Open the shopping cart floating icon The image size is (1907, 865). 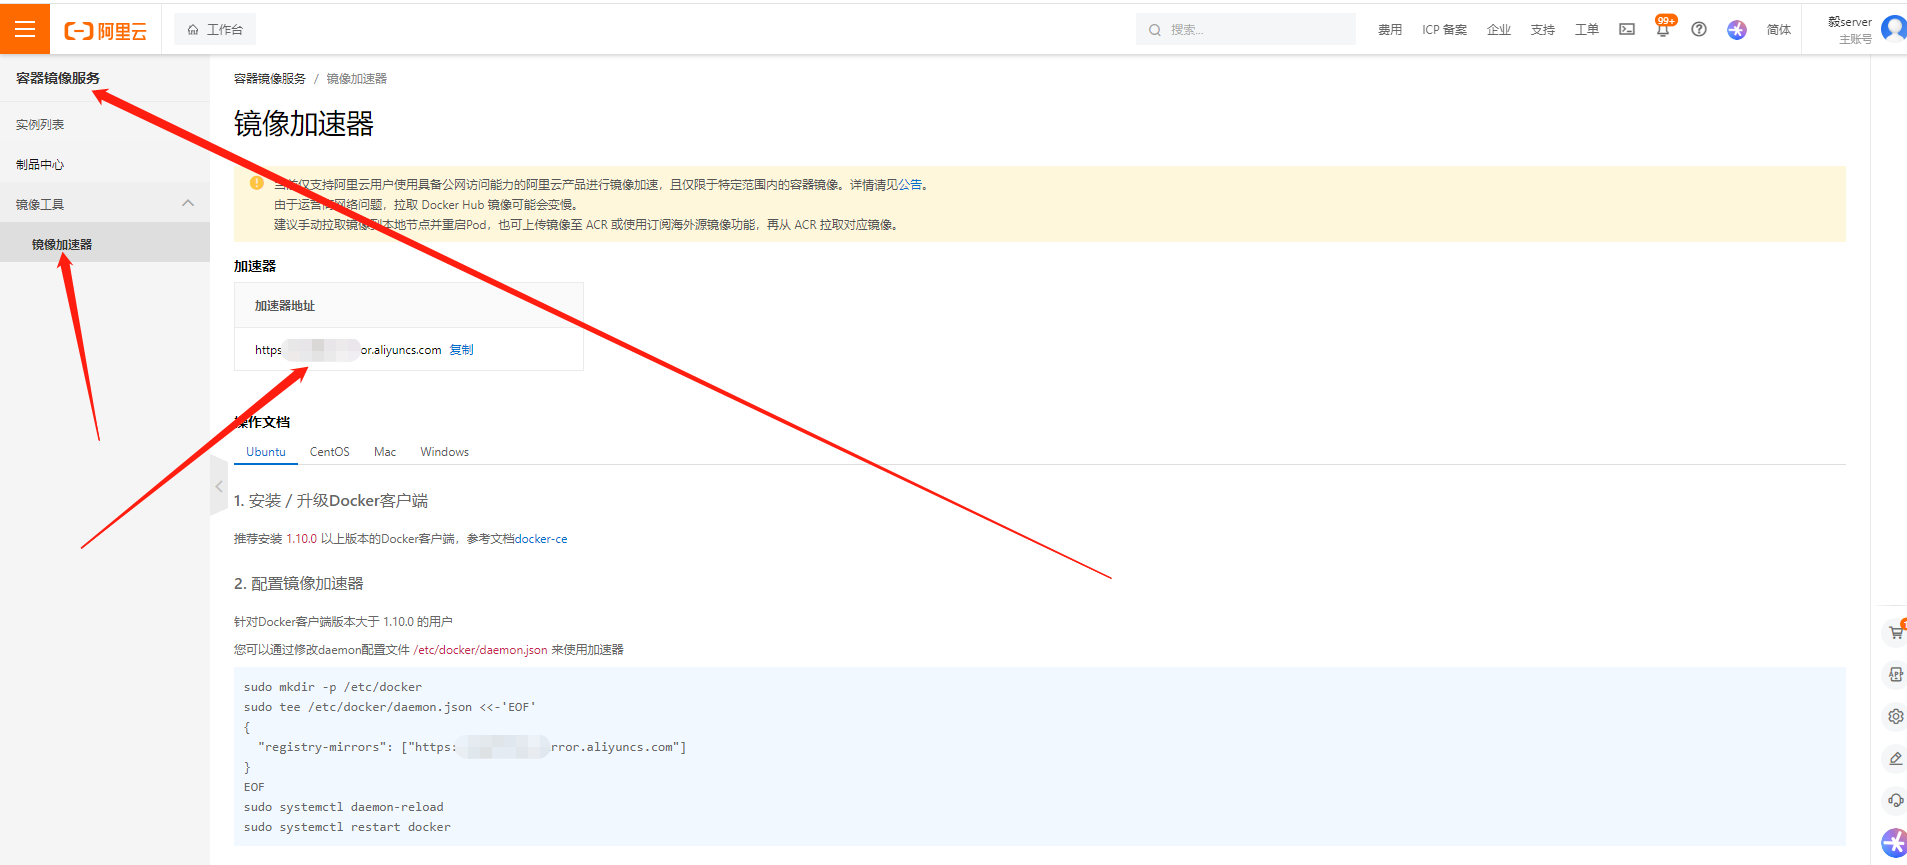tap(1896, 632)
